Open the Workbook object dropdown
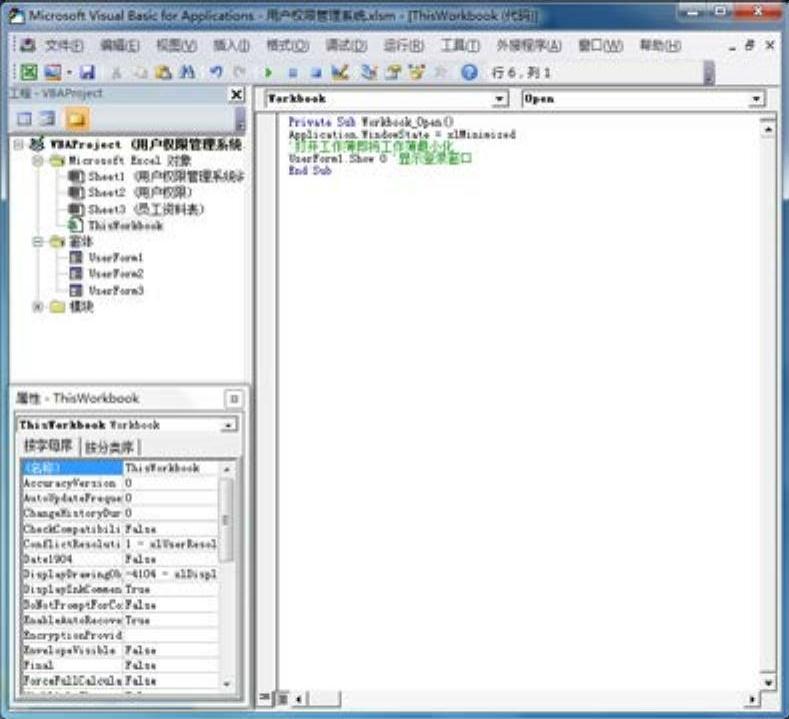789x719 pixels. coord(499,99)
